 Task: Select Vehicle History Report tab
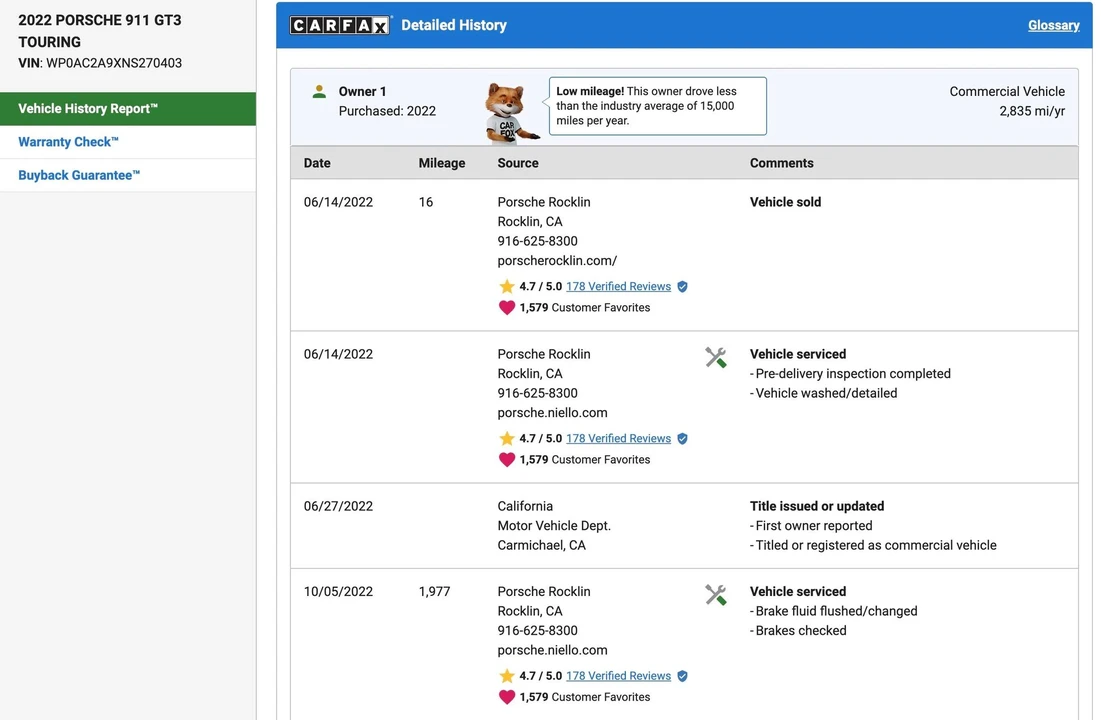(128, 109)
